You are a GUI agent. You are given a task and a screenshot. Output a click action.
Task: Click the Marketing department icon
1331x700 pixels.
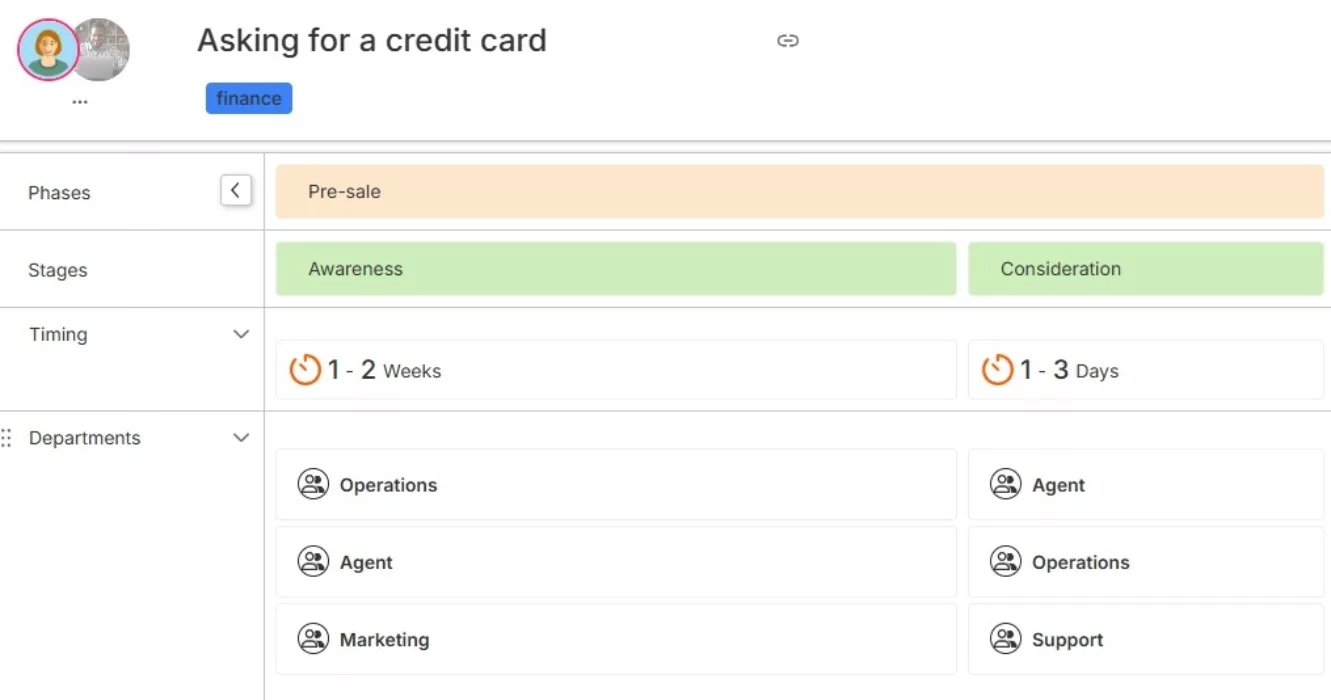[313, 637]
